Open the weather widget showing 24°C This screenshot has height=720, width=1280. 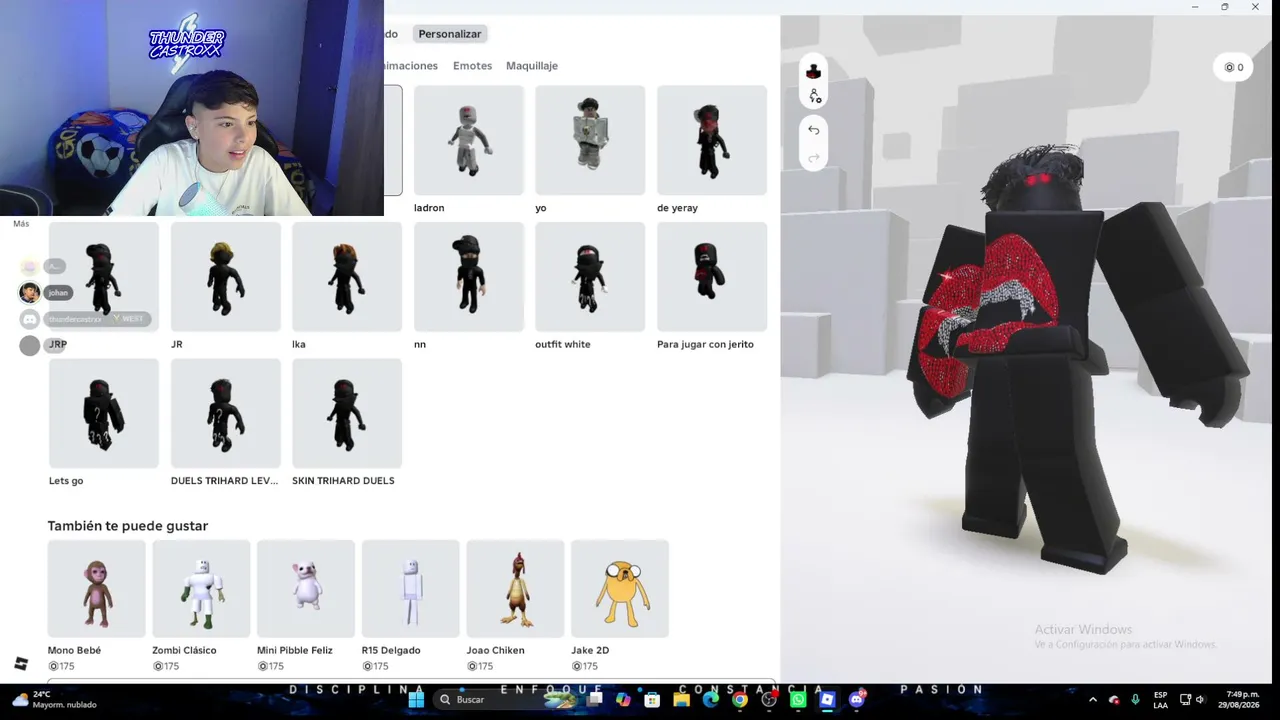[x=56, y=699]
